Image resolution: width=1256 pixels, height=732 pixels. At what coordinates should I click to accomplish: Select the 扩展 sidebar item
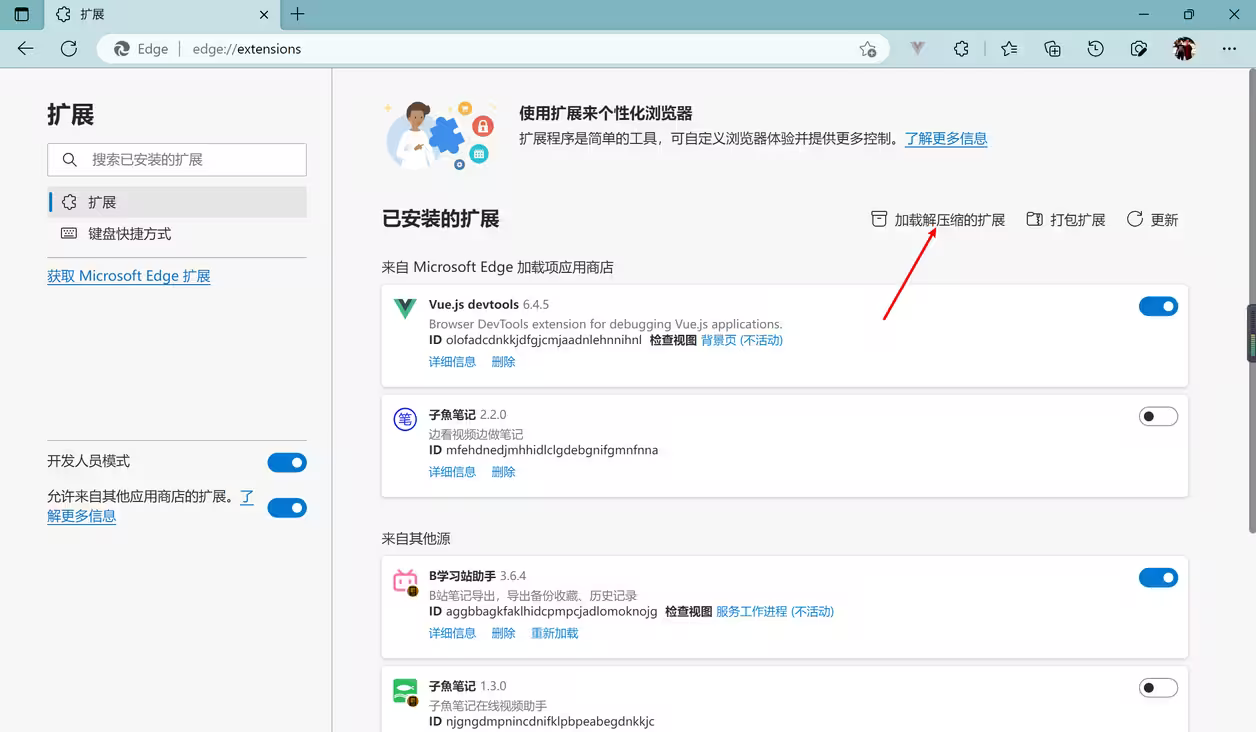[x=177, y=202]
